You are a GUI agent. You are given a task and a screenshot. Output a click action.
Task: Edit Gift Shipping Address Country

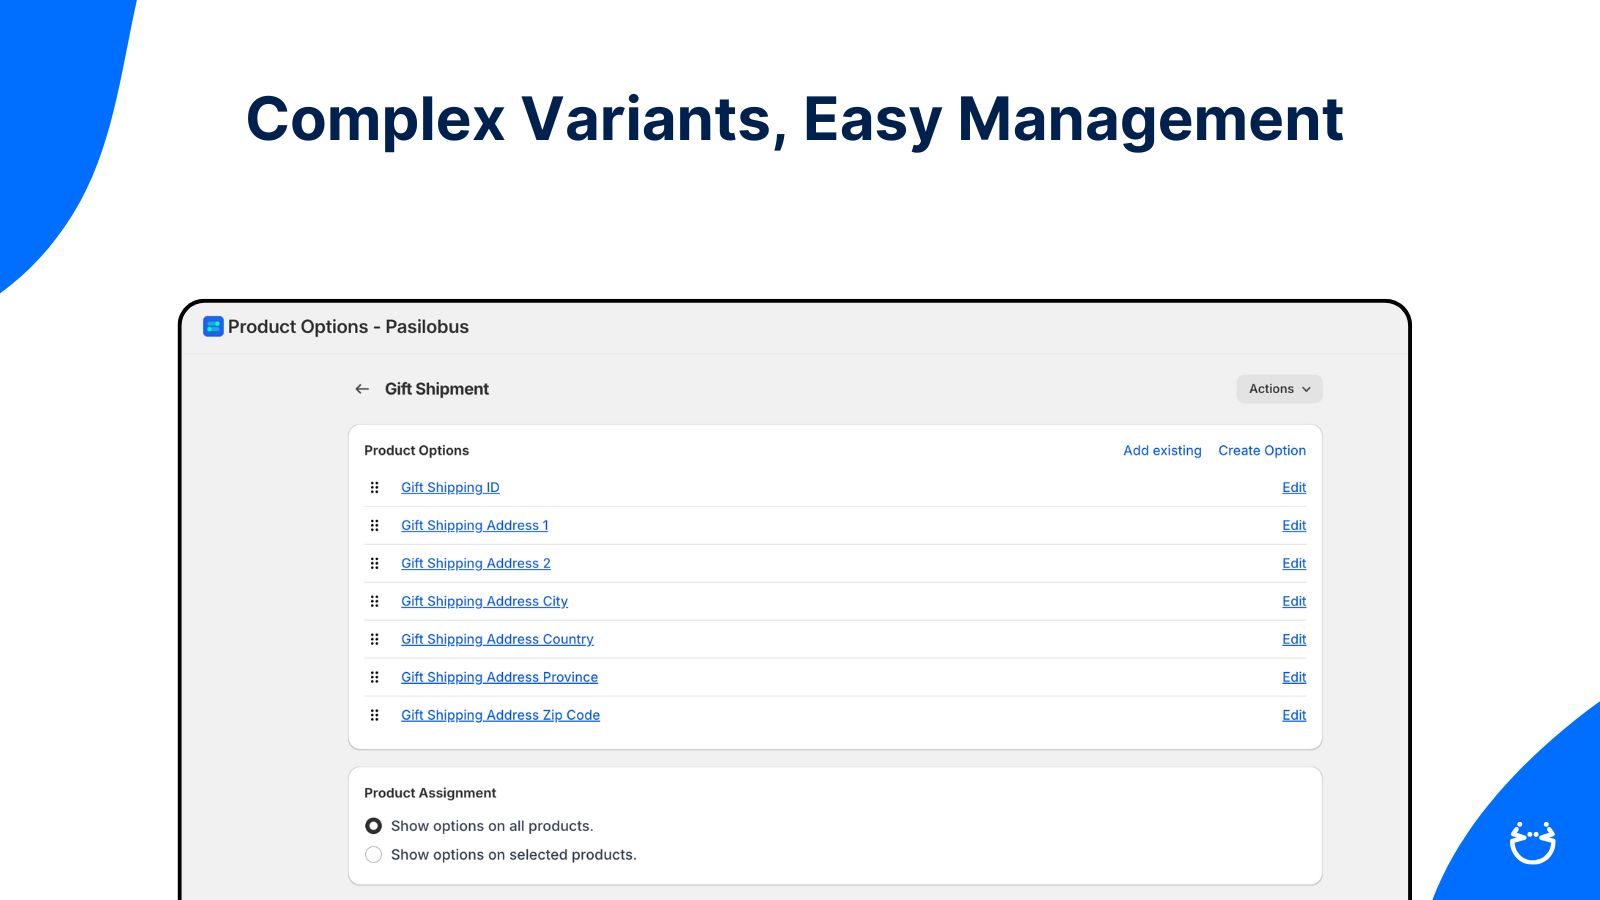[1294, 639]
